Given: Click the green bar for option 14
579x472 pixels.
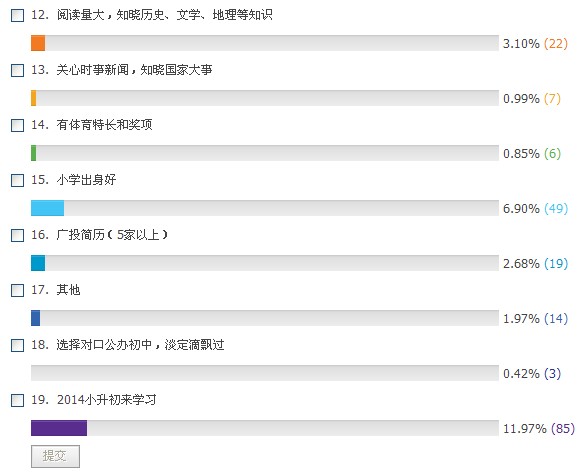Looking at the screenshot, I should point(34,153).
